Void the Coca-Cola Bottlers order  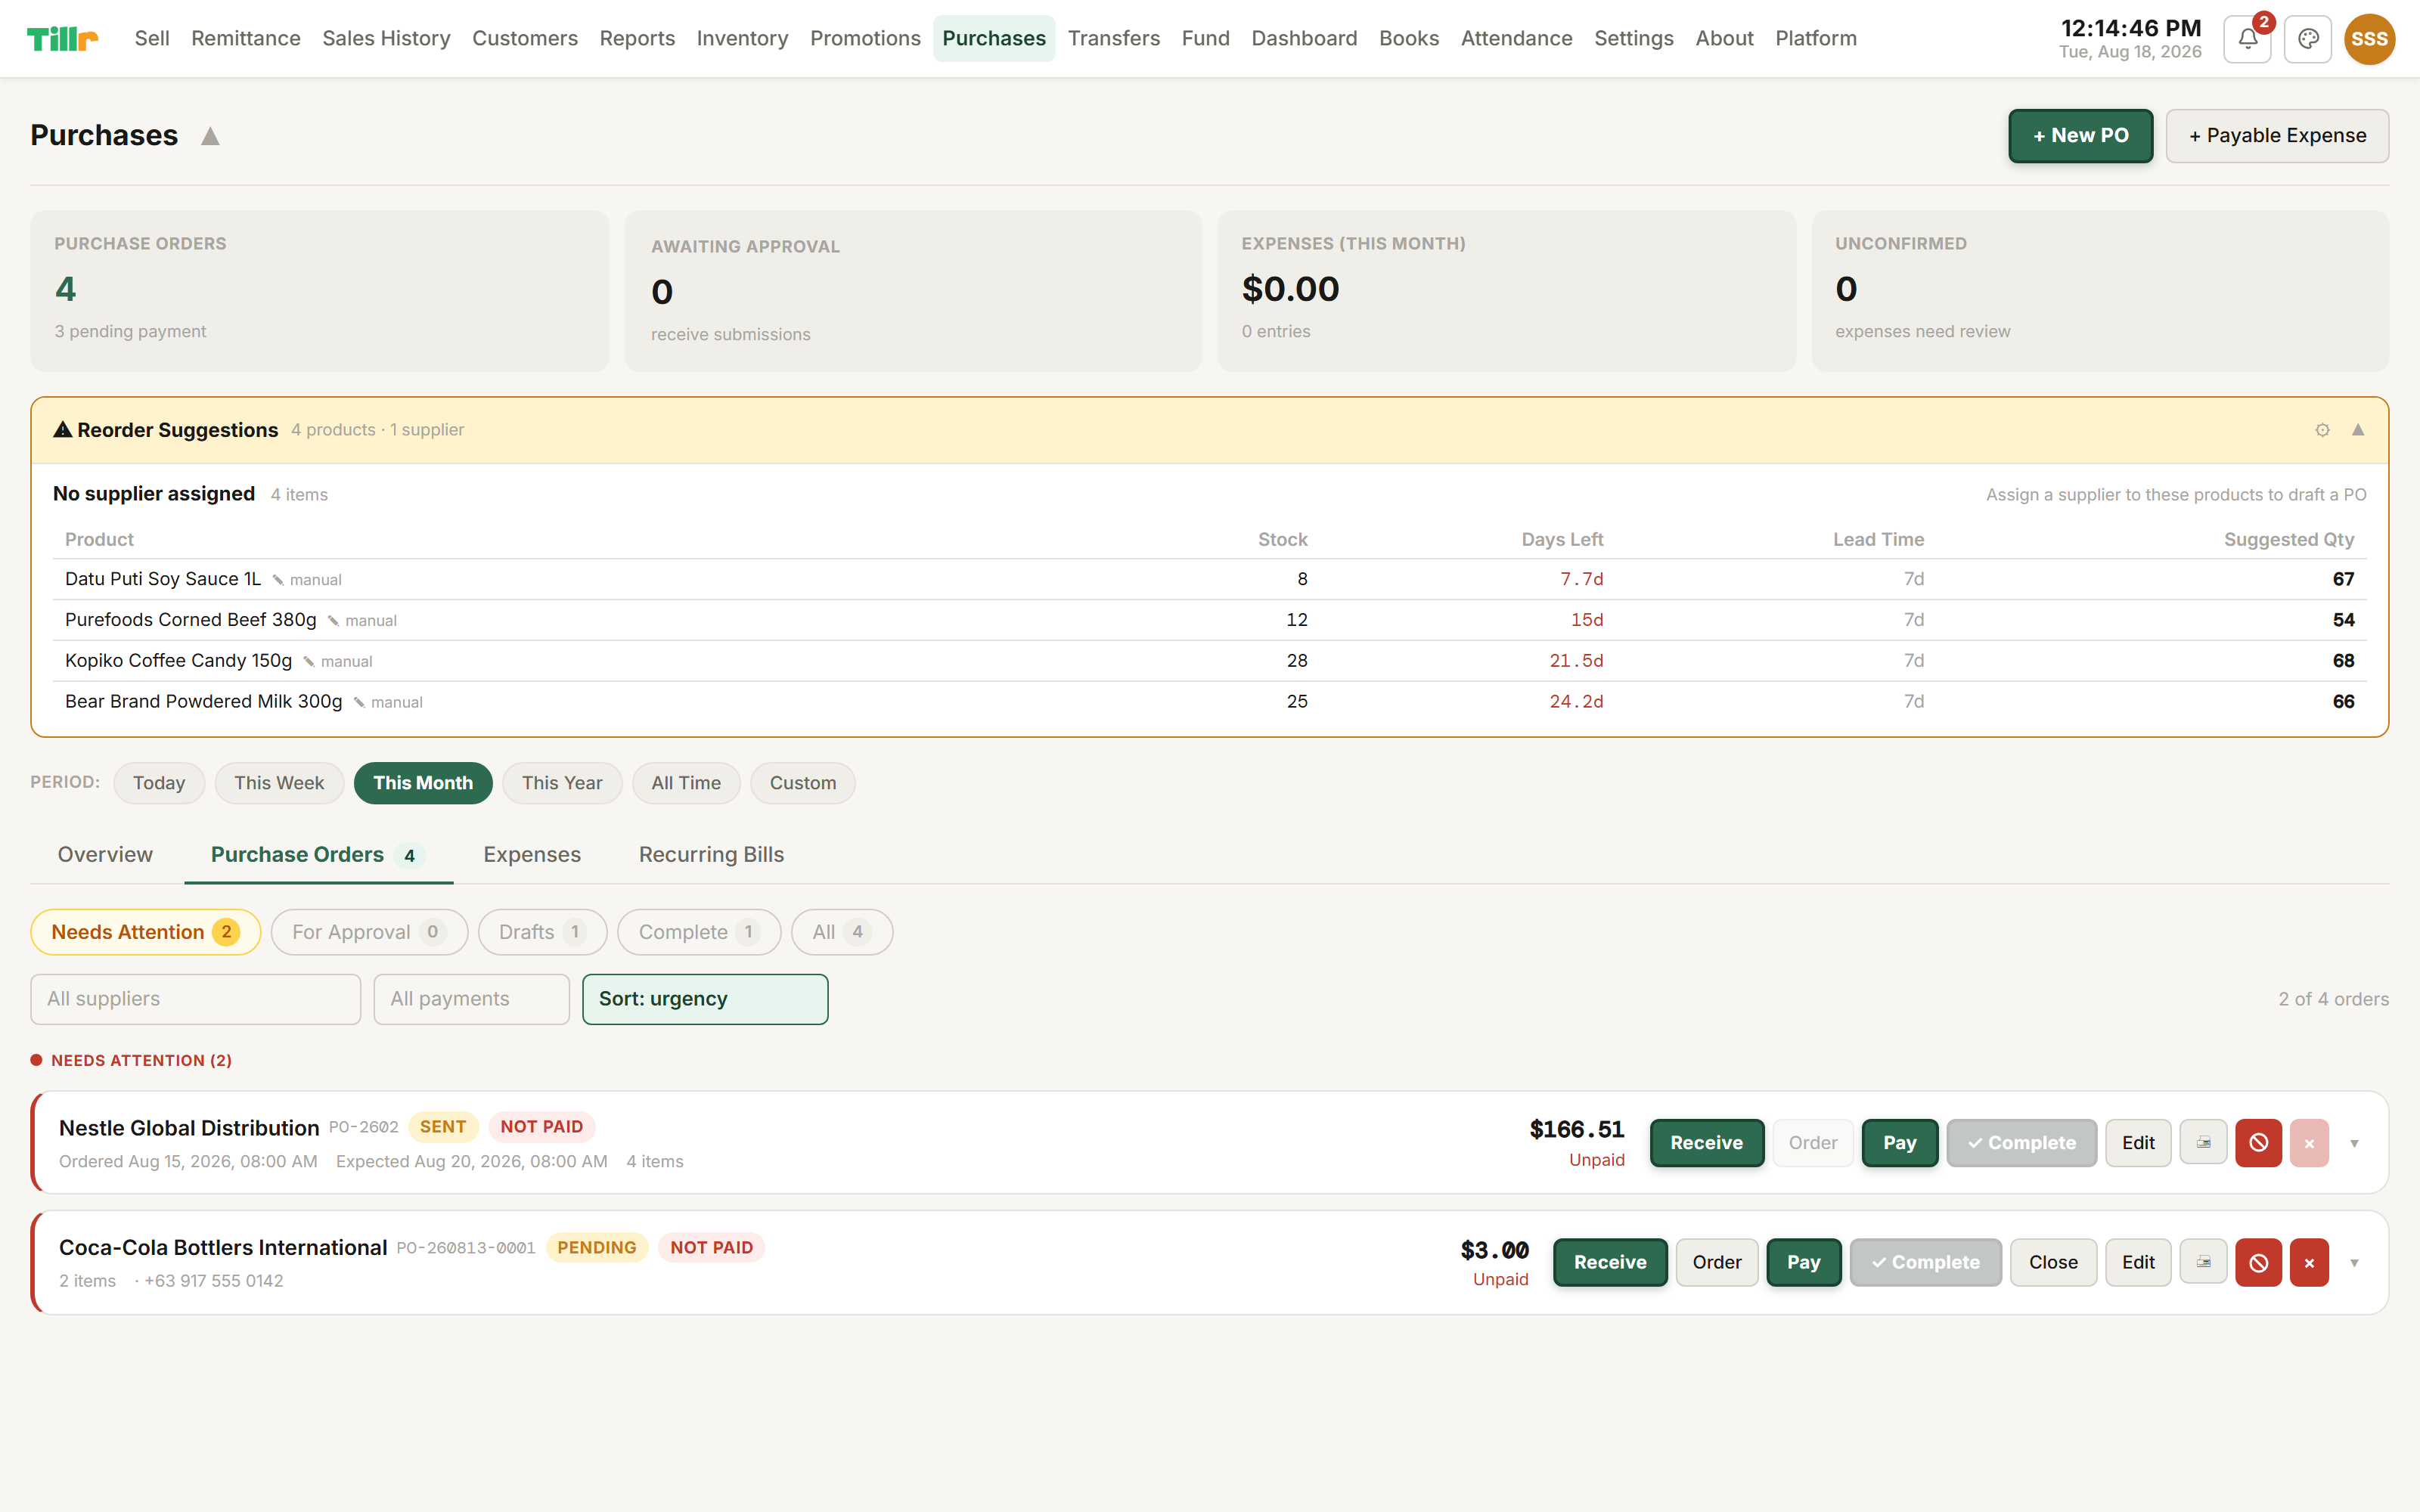click(x=2258, y=1262)
